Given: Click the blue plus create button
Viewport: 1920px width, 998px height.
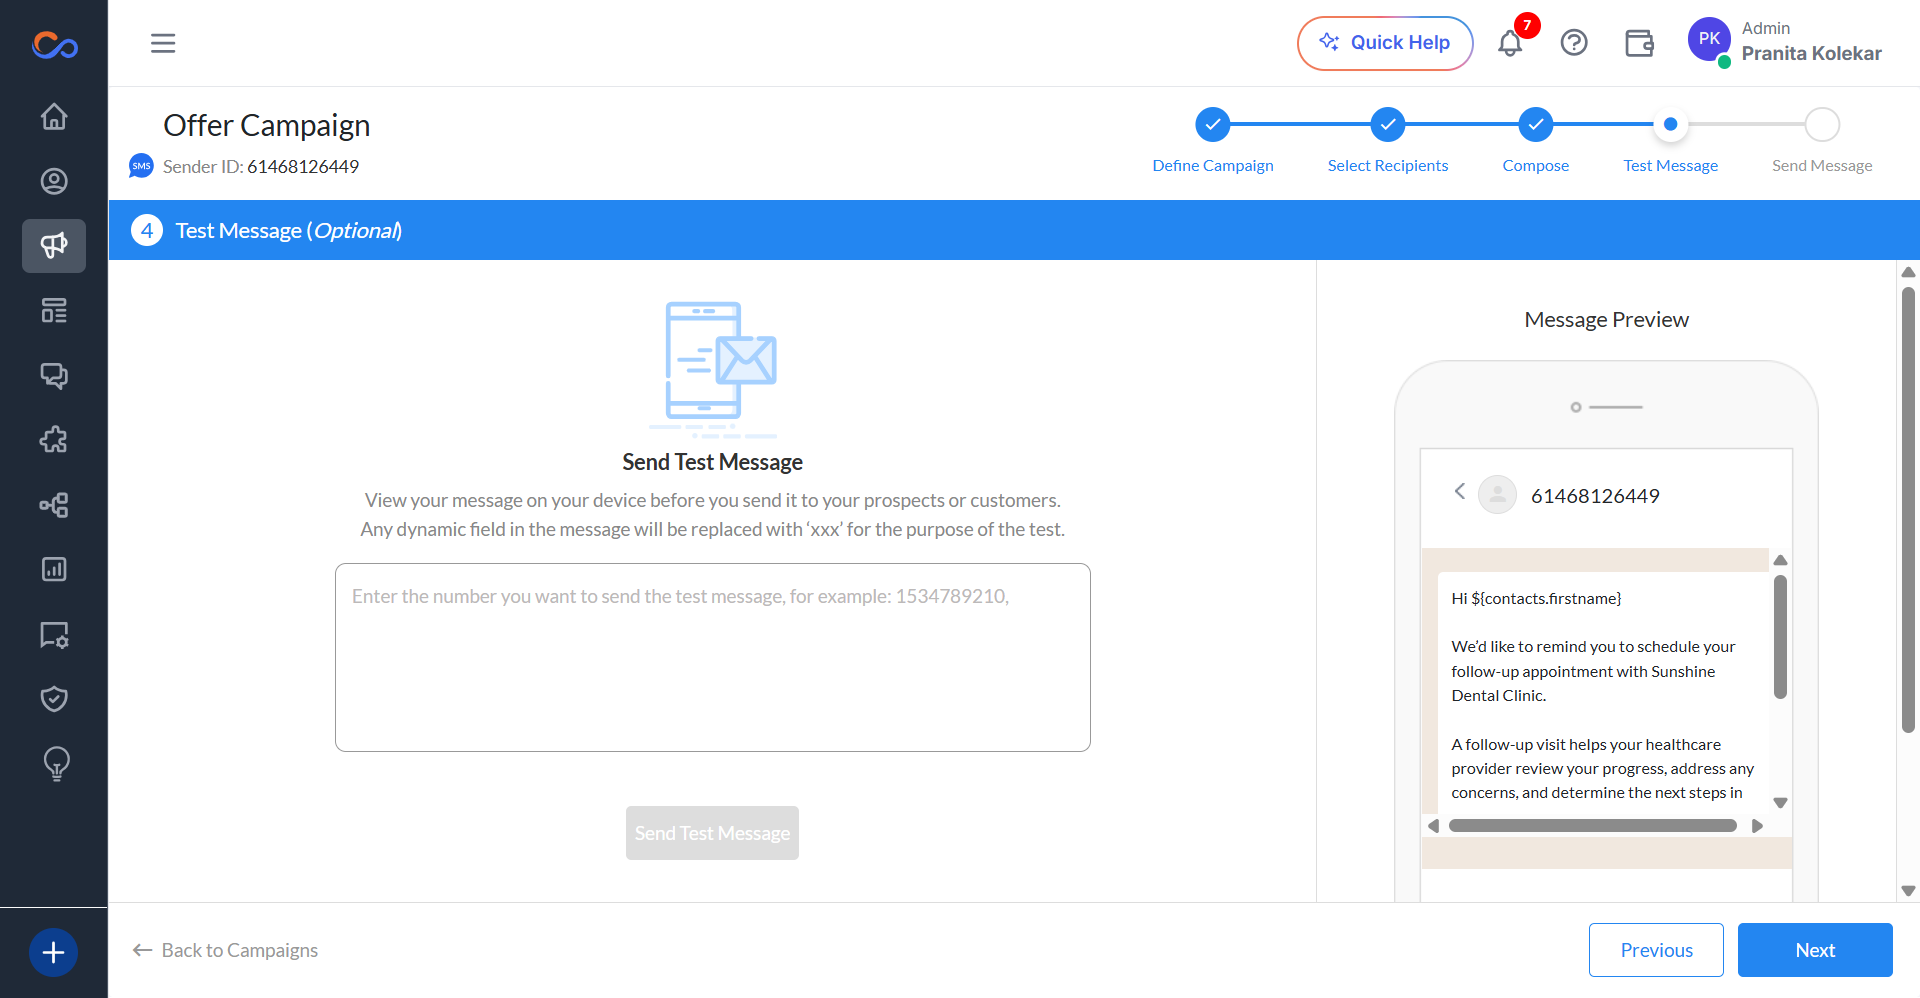Looking at the screenshot, I should (54, 952).
